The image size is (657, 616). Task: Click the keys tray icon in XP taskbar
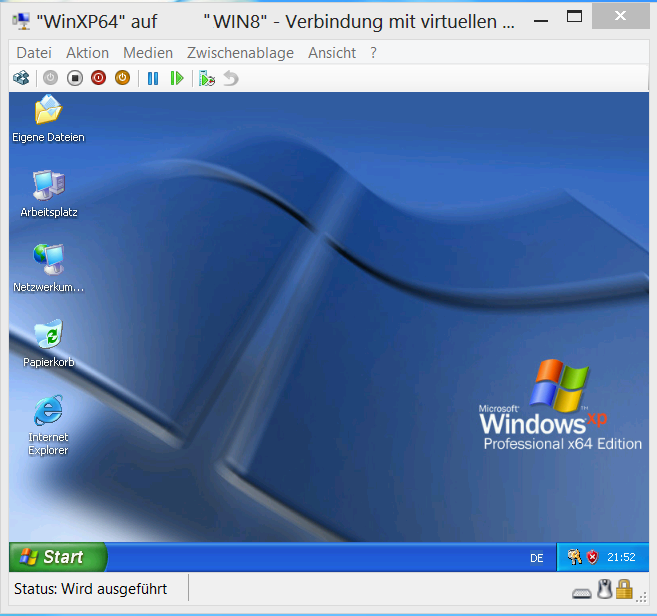point(574,557)
